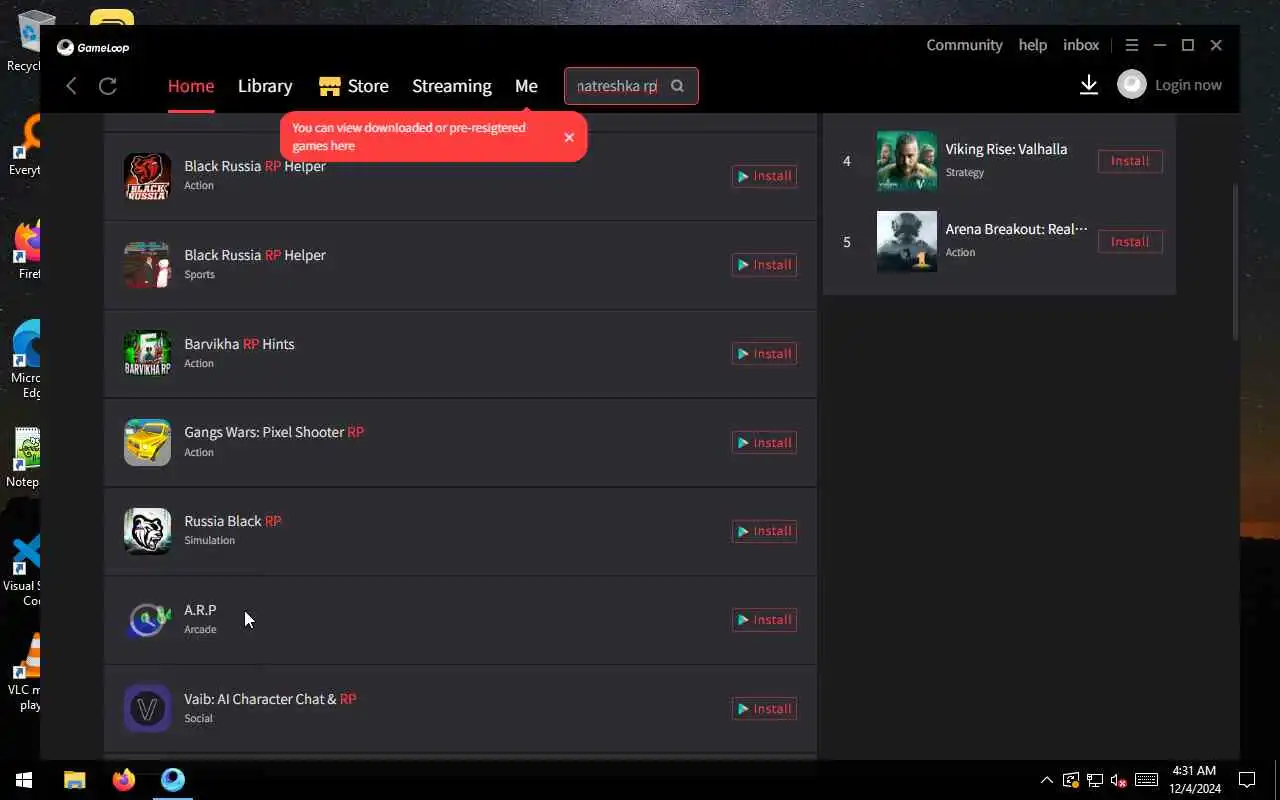This screenshot has width=1280, height=800.
Task: Open the inbox
Action: tap(1081, 45)
